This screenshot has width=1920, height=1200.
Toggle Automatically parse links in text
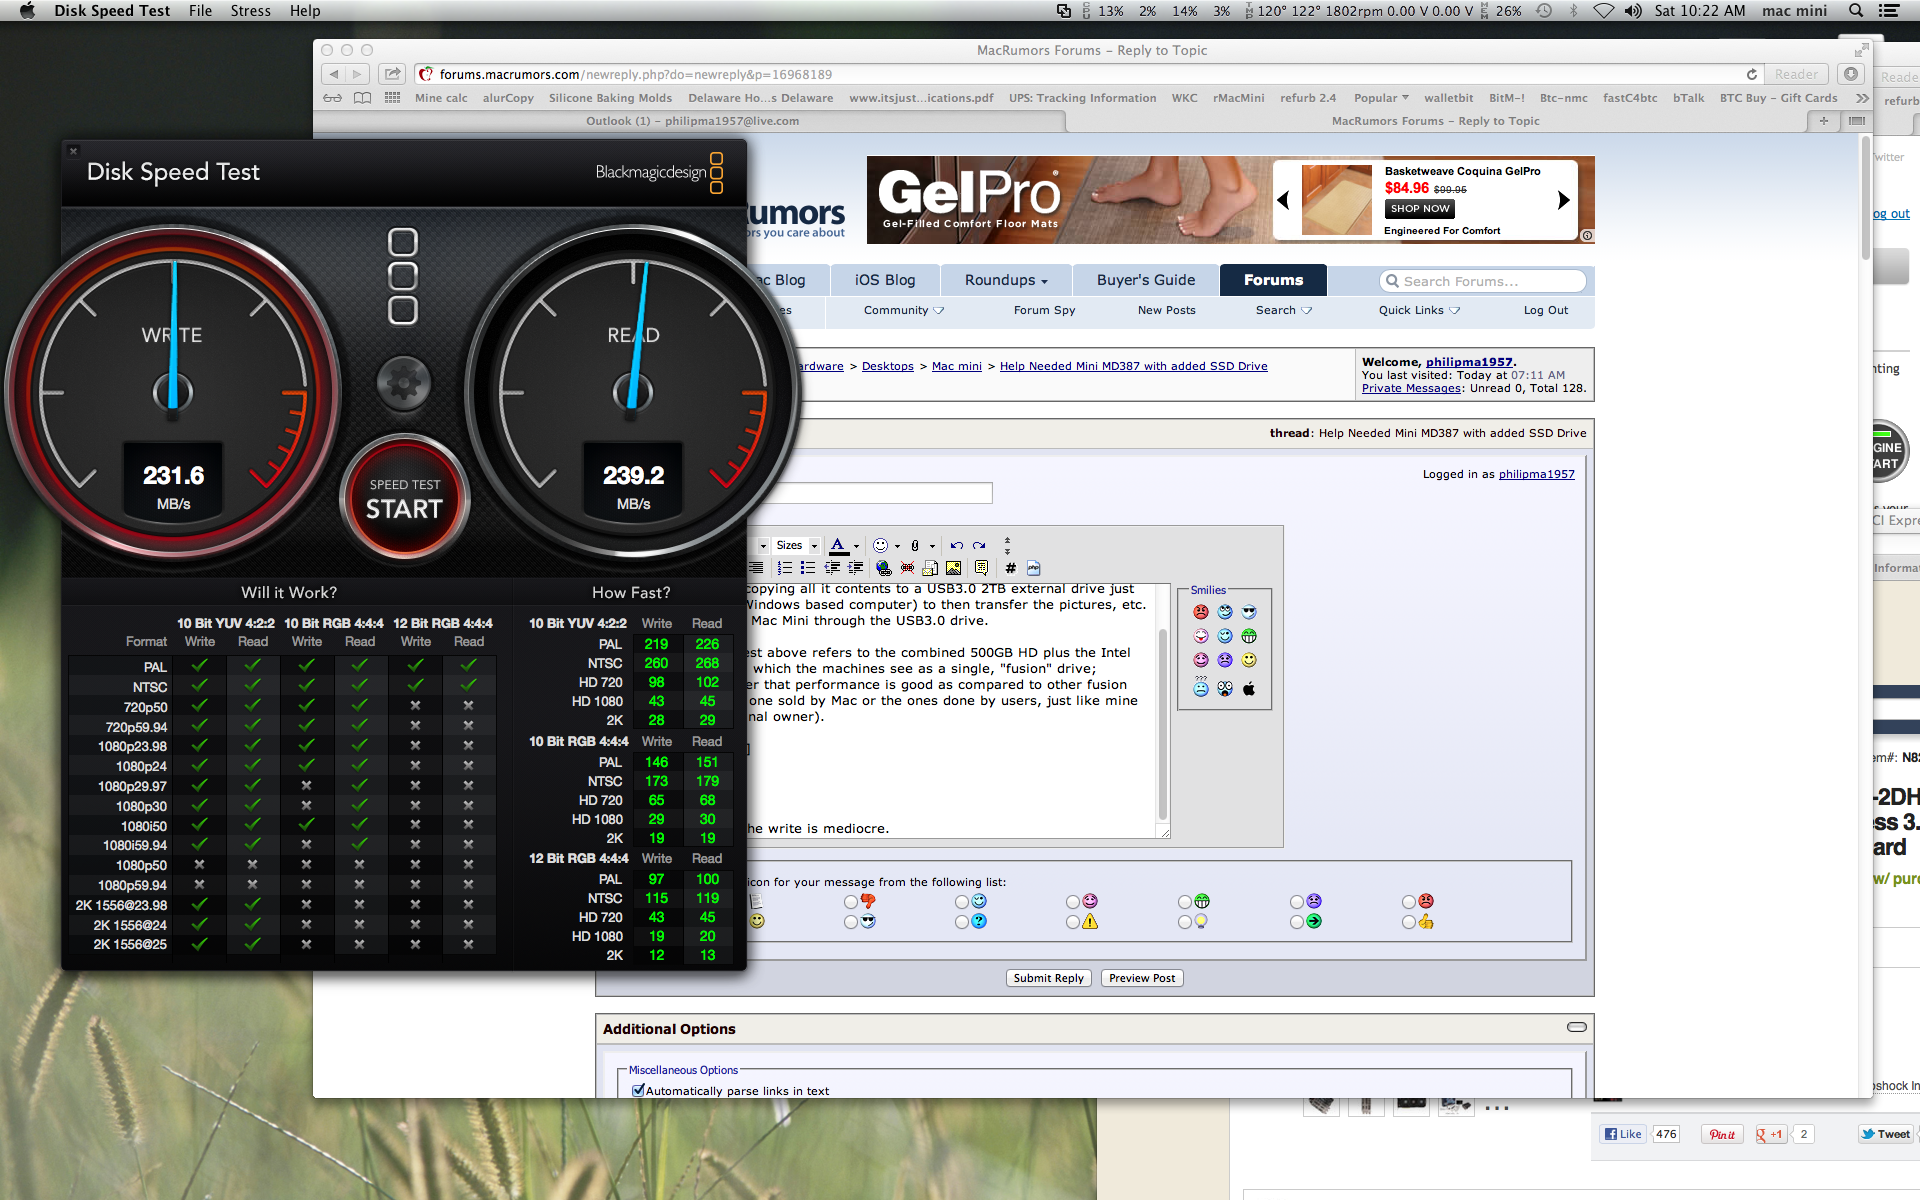click(x=638, y=1090)
